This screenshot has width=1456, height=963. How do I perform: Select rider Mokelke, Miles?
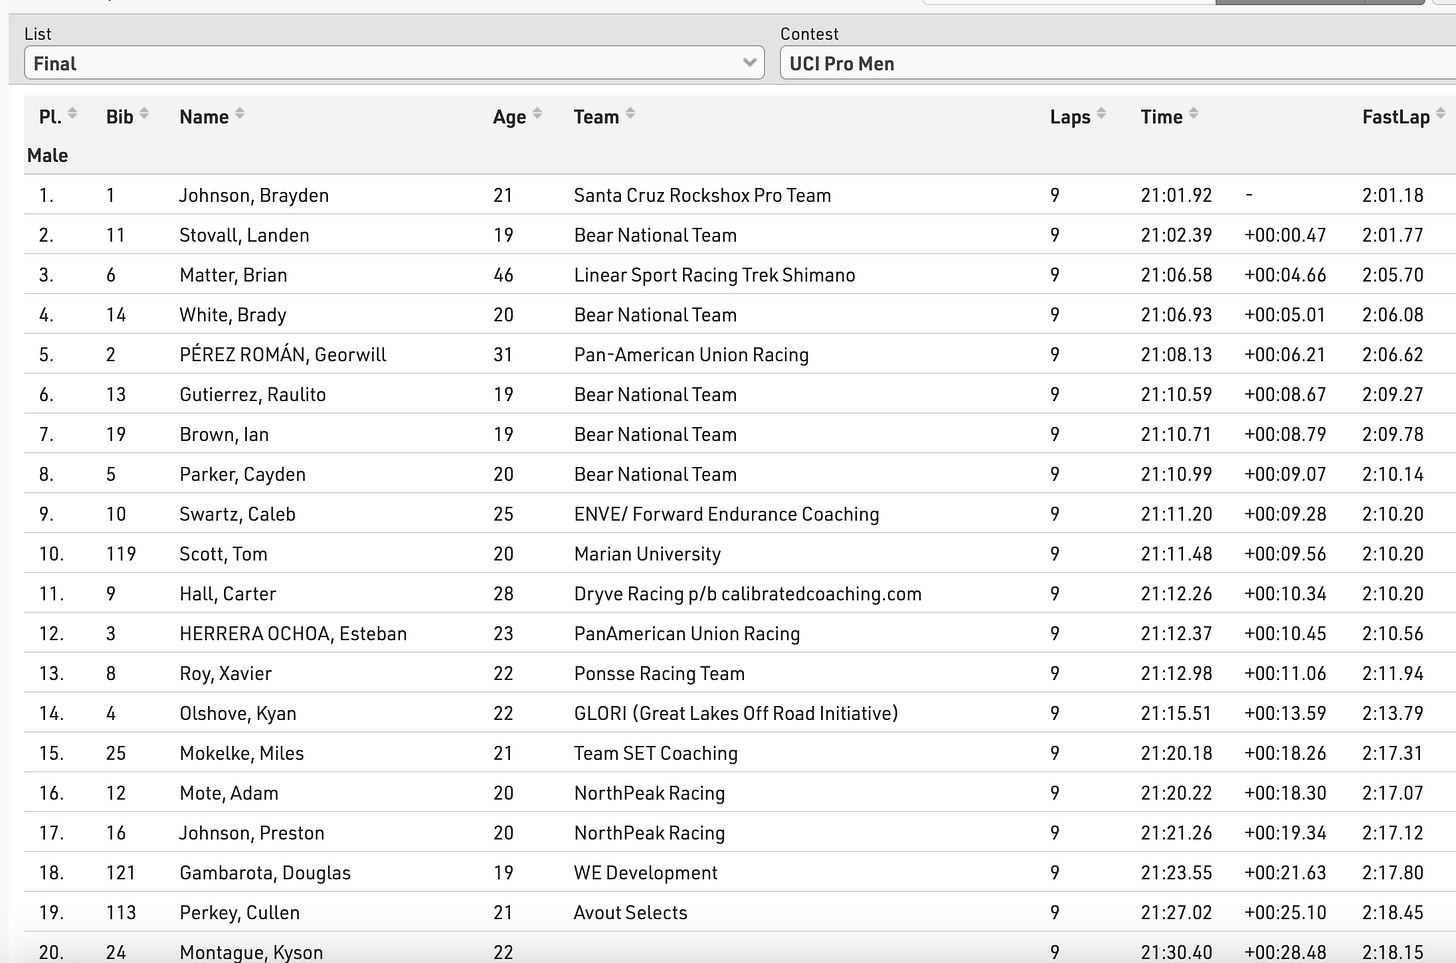coord(242,754)
